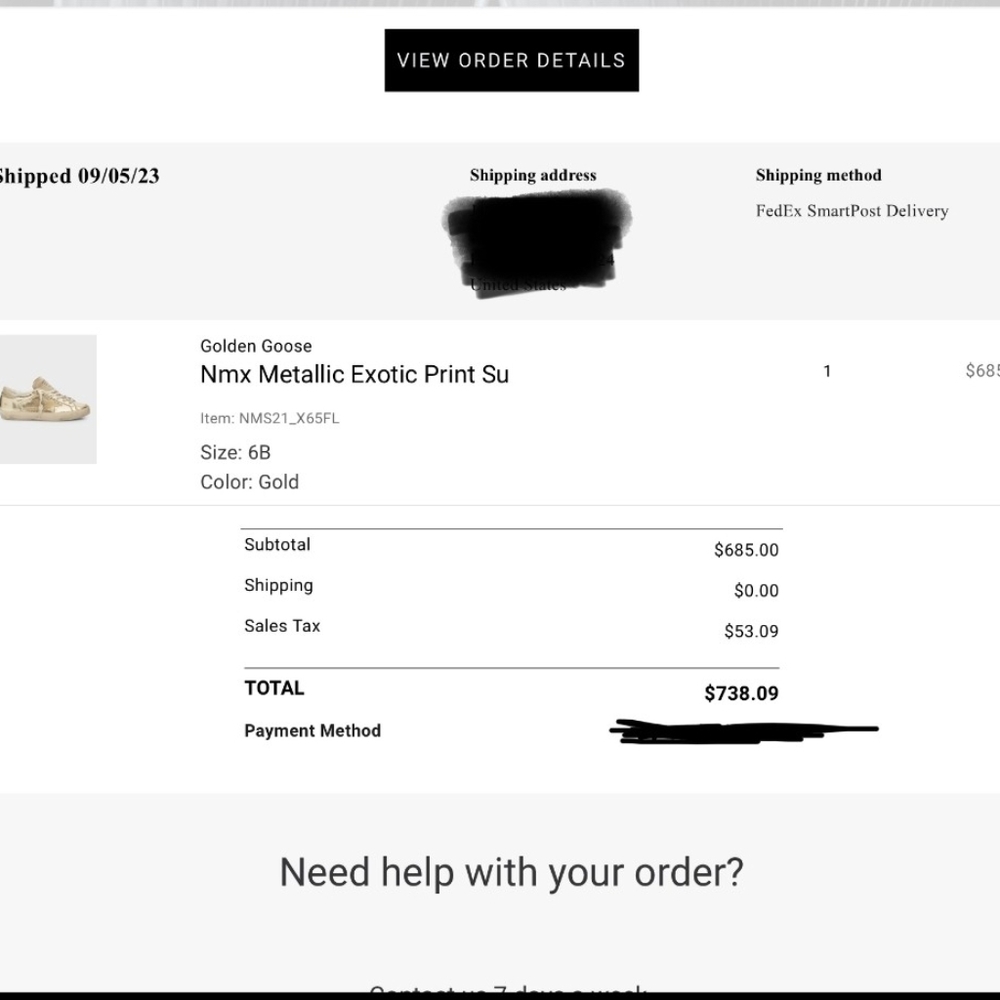Click the Golden Goose brand name
Image resolution: width=1000 pixels, height=1000 pixels.
click(256, 346)
